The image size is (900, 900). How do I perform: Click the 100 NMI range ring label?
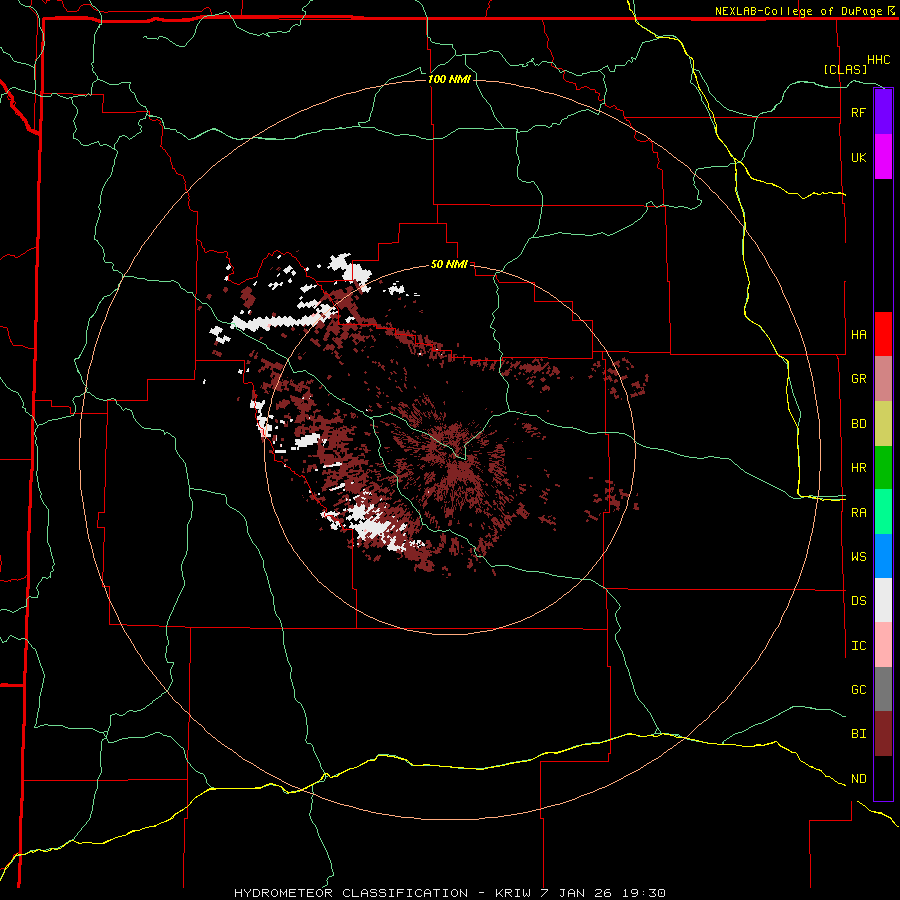coord(449,79)
